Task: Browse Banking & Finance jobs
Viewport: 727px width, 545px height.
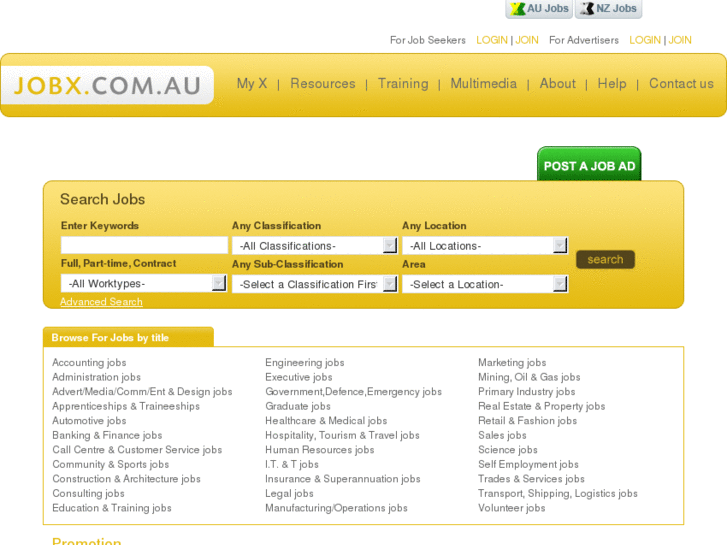Action: [107, 436]
